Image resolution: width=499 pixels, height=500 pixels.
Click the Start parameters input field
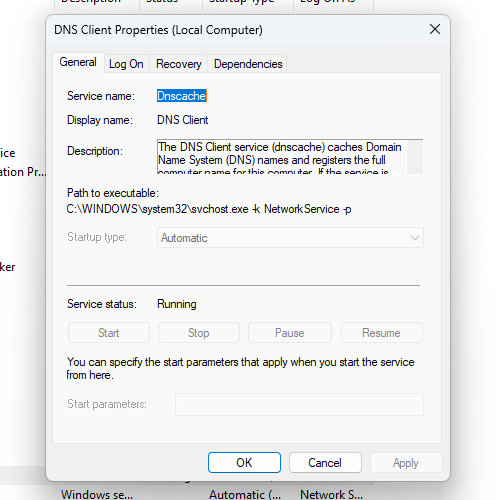tap(299, 404)
